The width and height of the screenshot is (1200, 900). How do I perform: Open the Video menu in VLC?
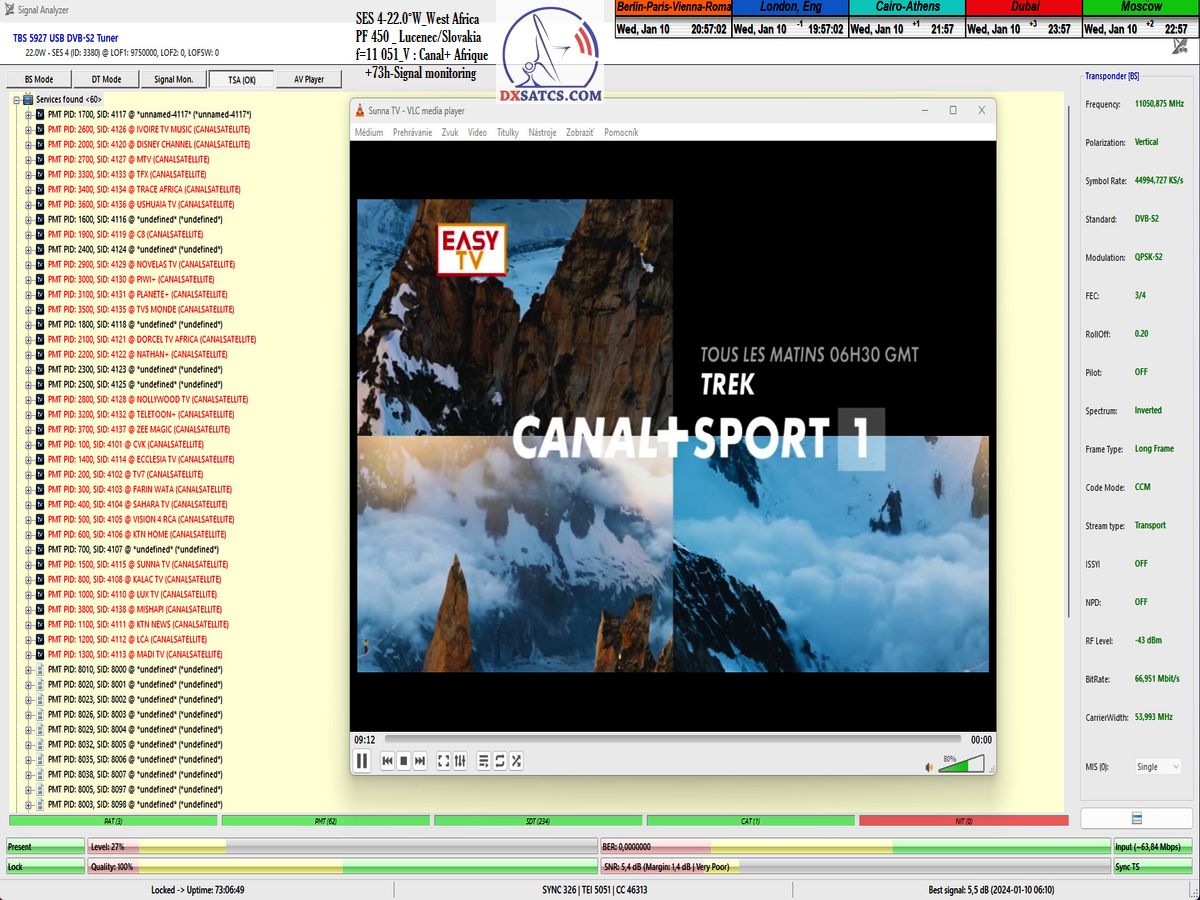point(477,132)
